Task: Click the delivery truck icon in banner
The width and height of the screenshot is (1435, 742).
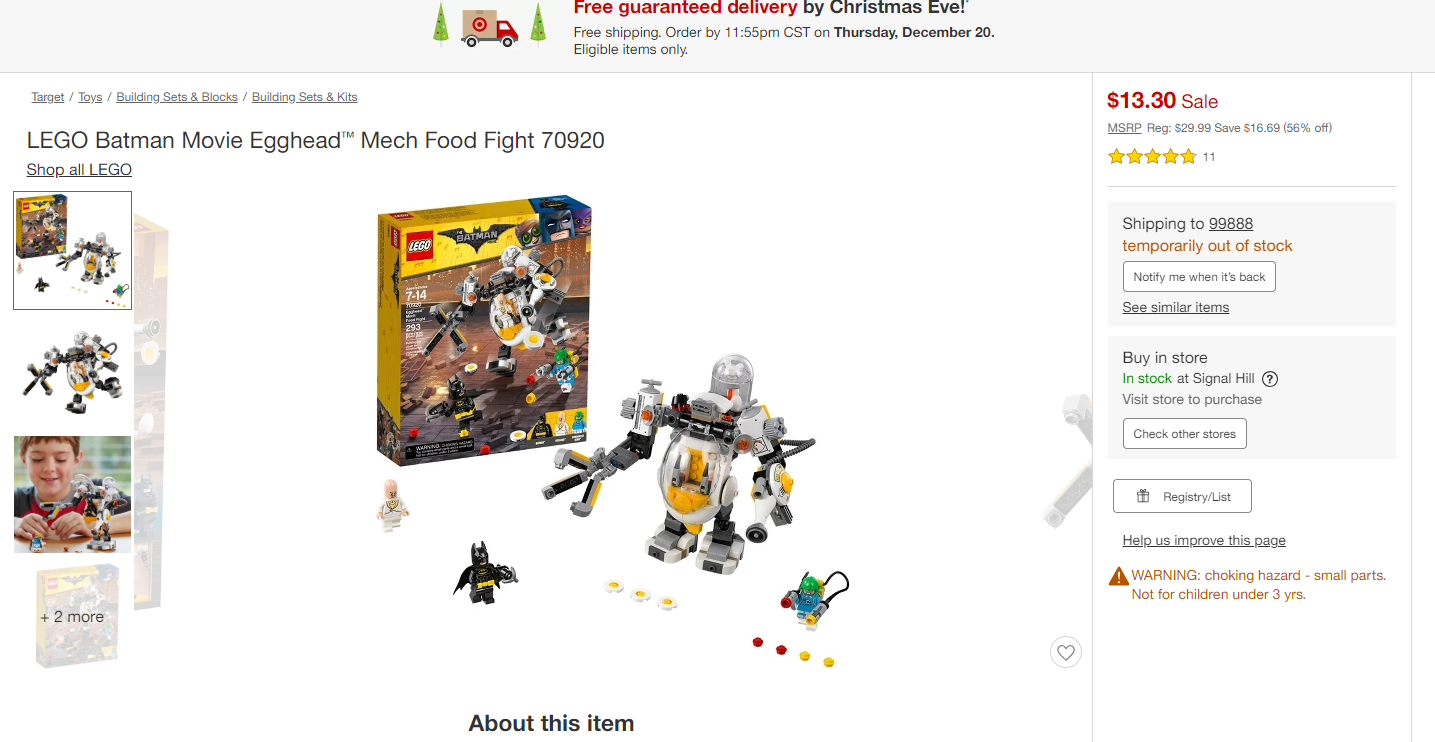Action: point(490,28)
